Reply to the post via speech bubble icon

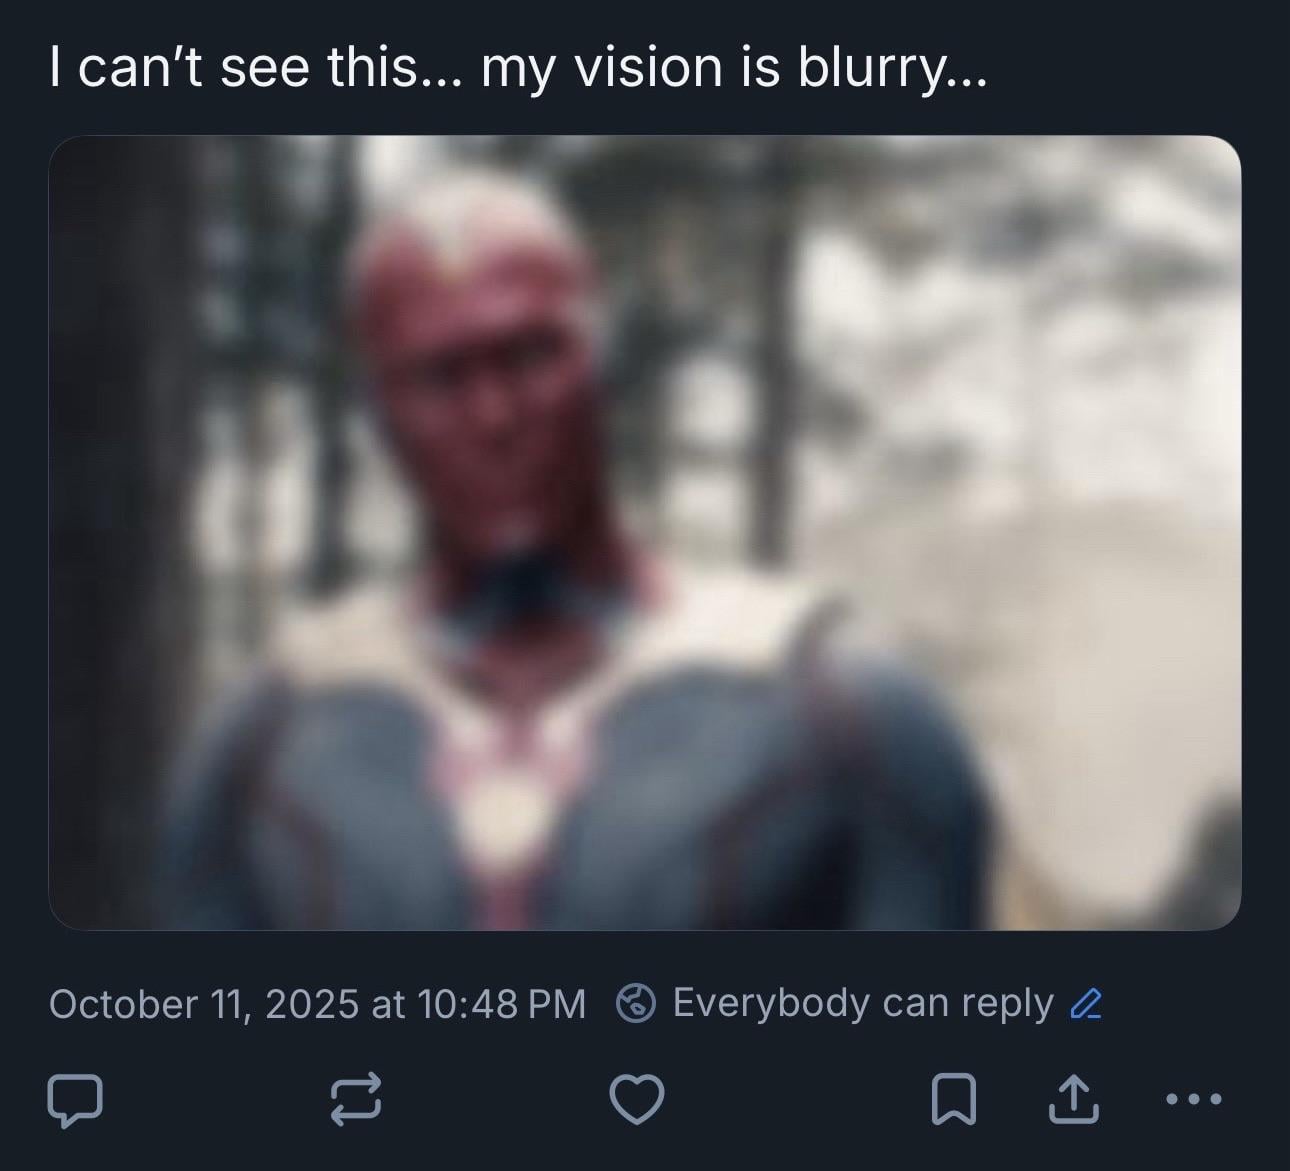click(x=74, y=1100)
